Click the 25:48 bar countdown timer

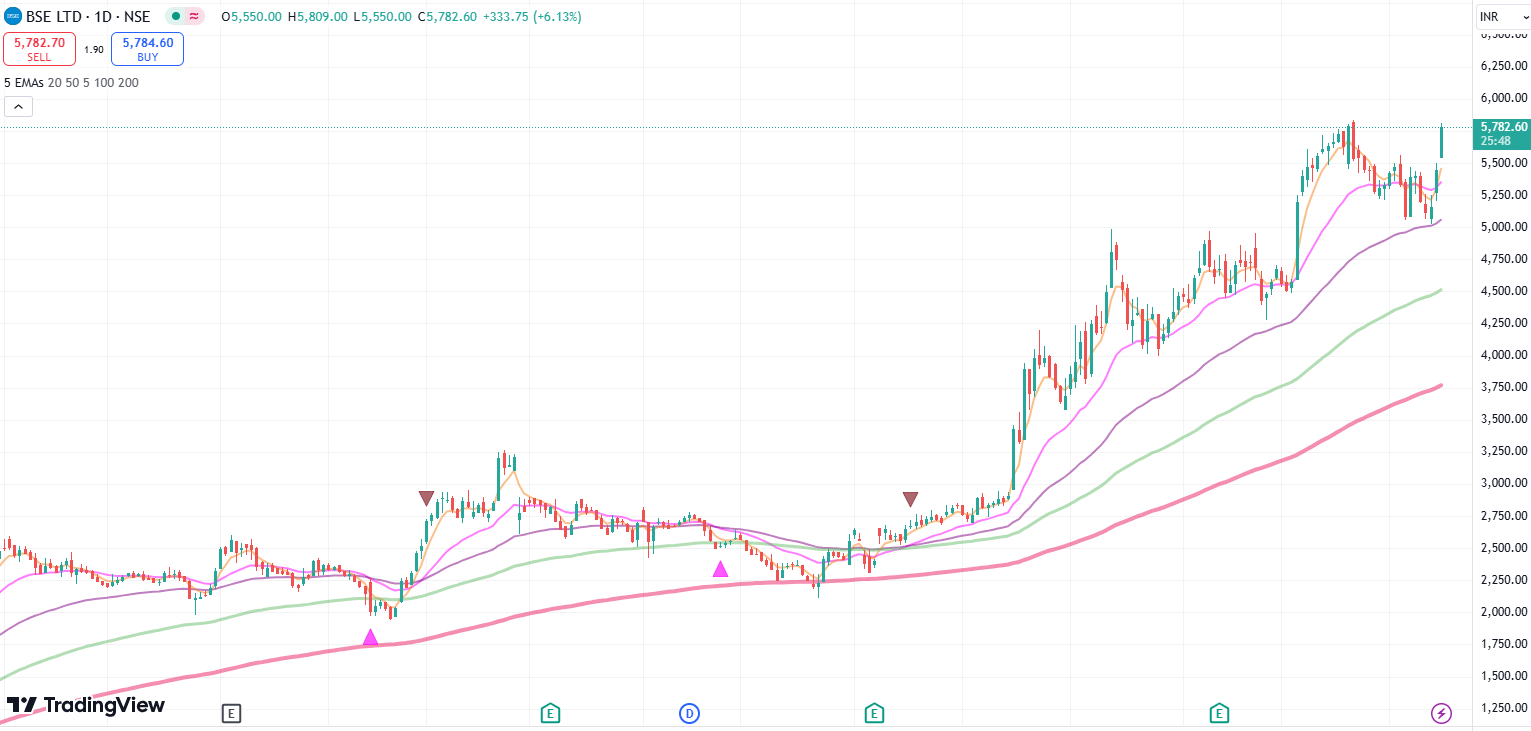pos(1497,141)
